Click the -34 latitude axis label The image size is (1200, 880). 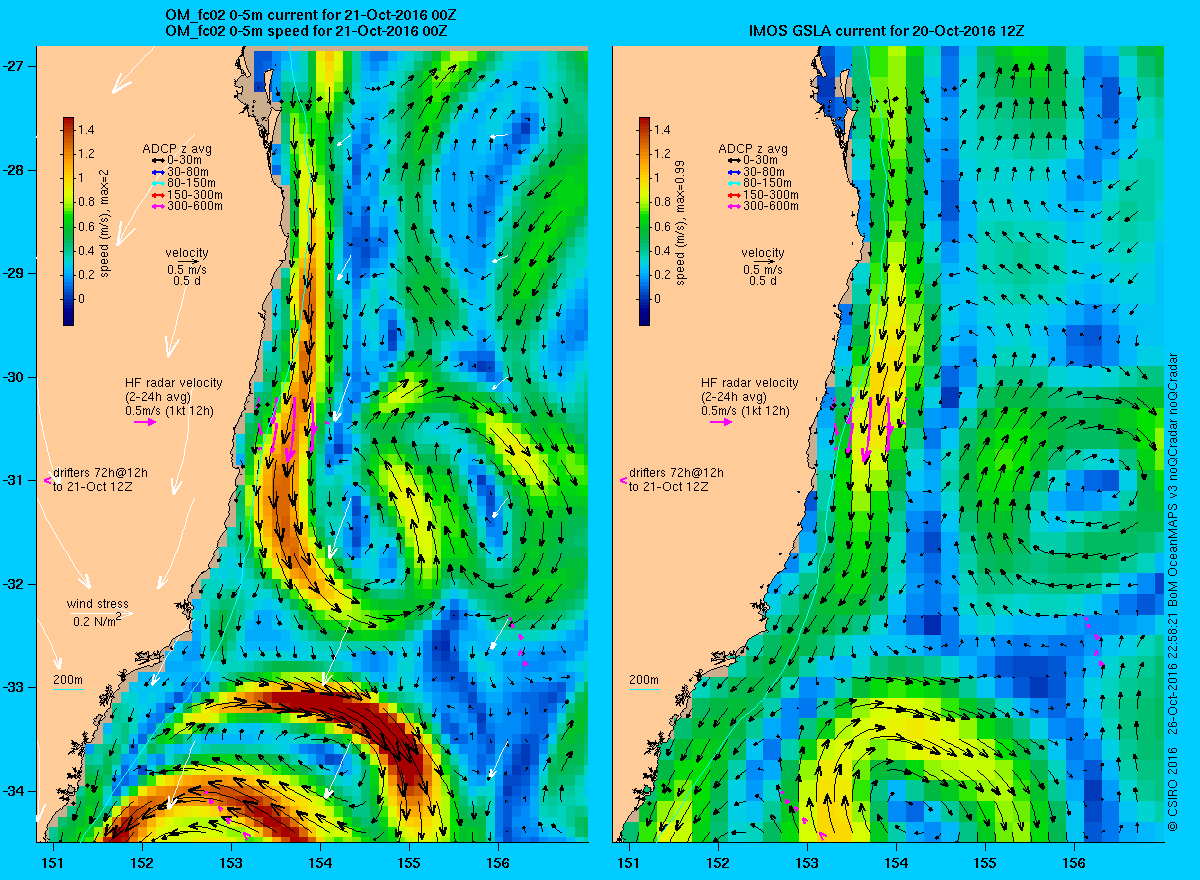pyautogui.click(x=13, y=791)
